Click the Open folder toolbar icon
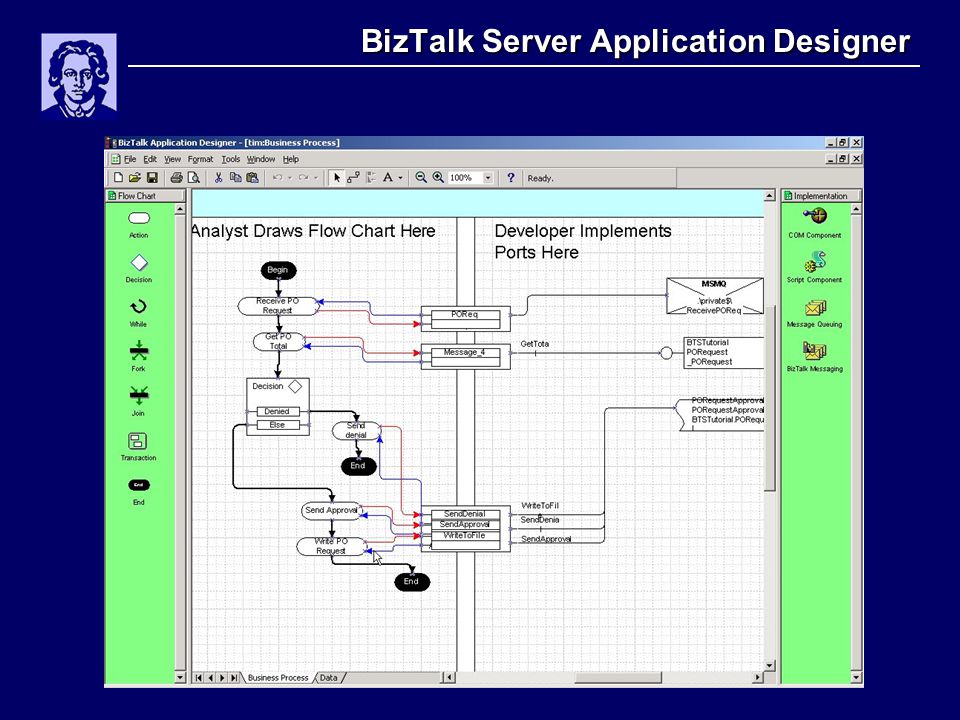Image resolution: width=960 pixels, height=720 pixels. click(x=135, y=178)
